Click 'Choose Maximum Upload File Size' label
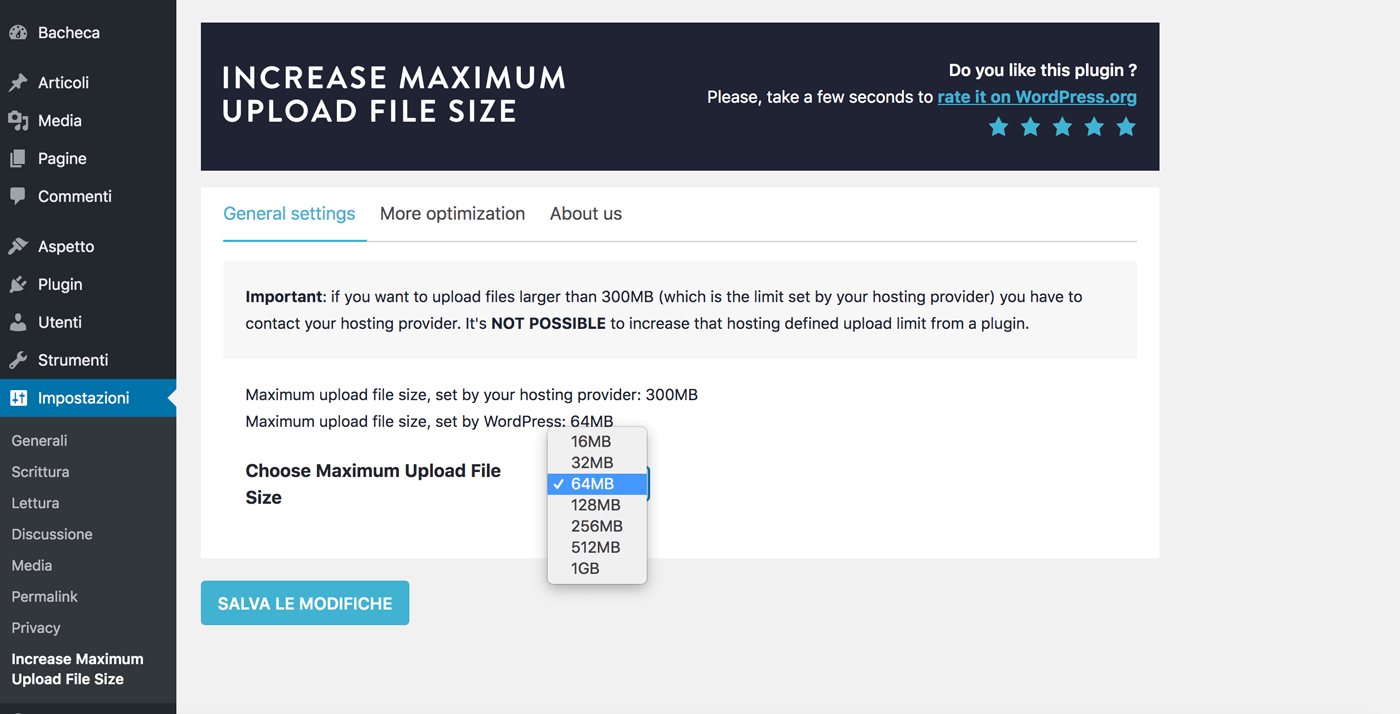Image resolution: width=1400 pixels, height=714 pixels. click(x=373, y=484)
